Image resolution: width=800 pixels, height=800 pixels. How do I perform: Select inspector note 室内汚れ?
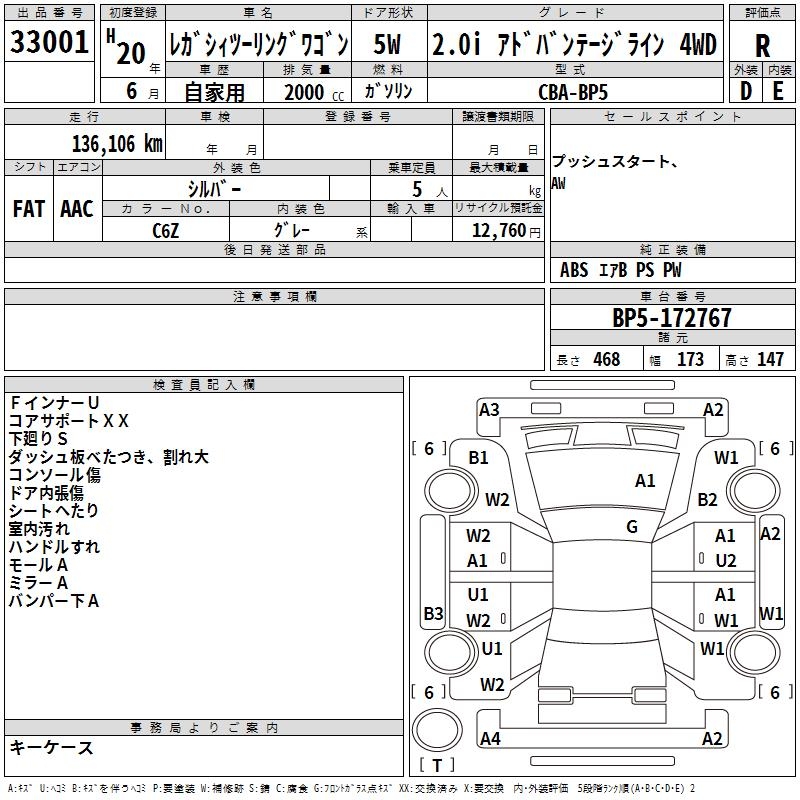coord(39,529)
